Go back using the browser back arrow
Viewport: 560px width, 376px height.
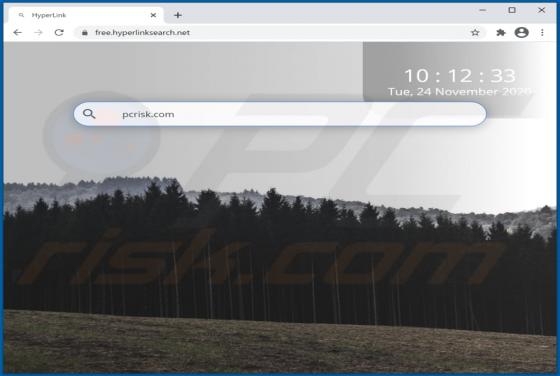17,32
